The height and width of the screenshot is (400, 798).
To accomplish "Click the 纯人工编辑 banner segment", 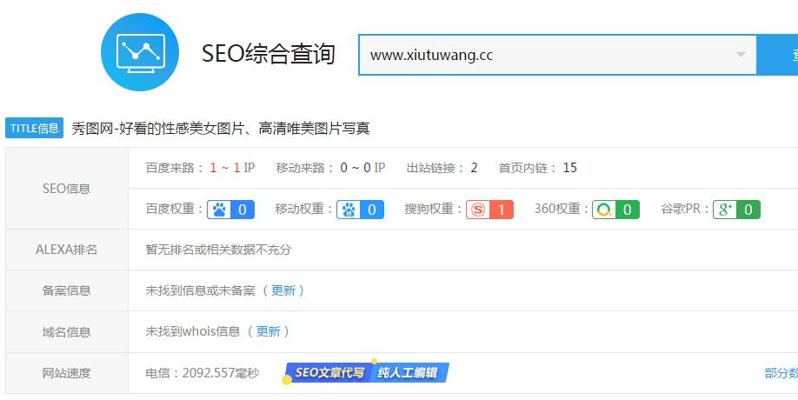I will [409, 373].
